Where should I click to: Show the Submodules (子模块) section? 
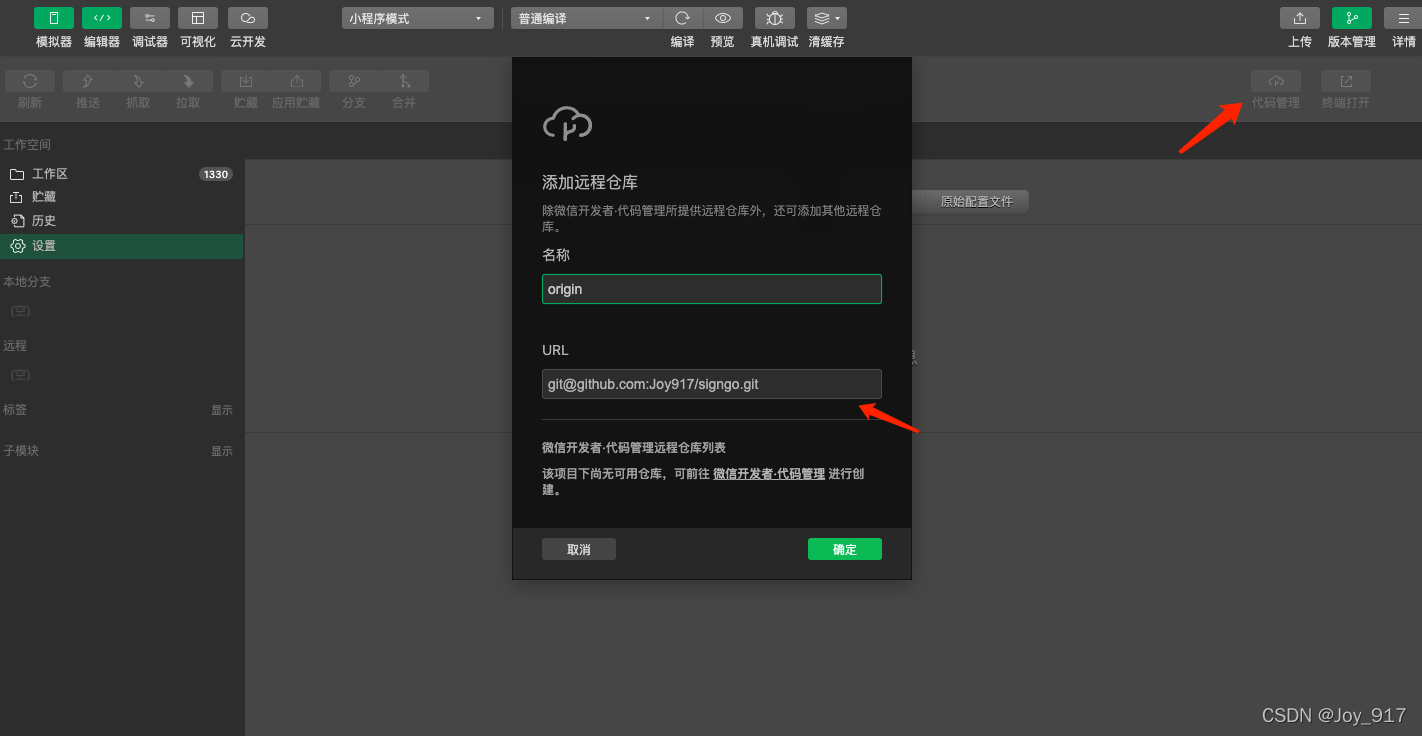[221, 451]
